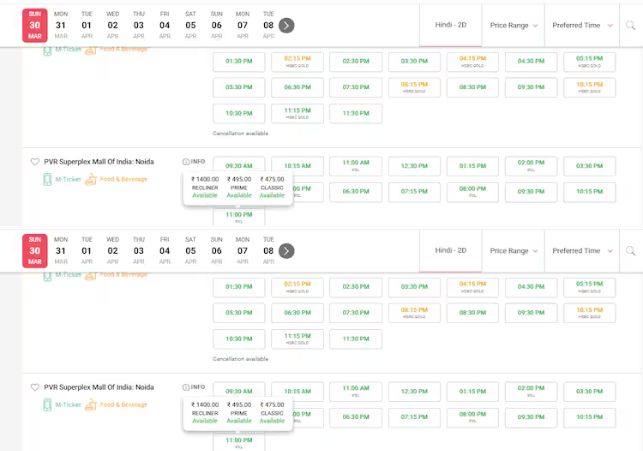Choose date THU 03 APR in lower date strip

(139, 251)
